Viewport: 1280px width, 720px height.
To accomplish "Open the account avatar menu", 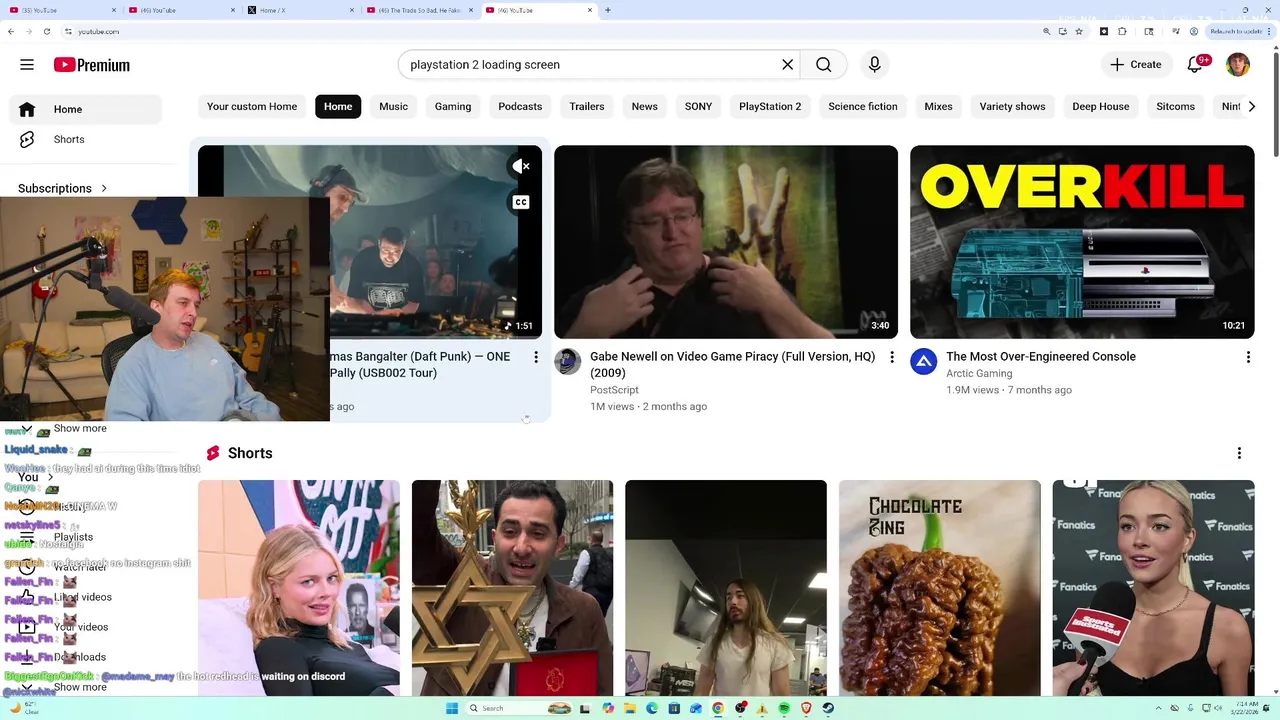I will click(x=1238, y=65).
